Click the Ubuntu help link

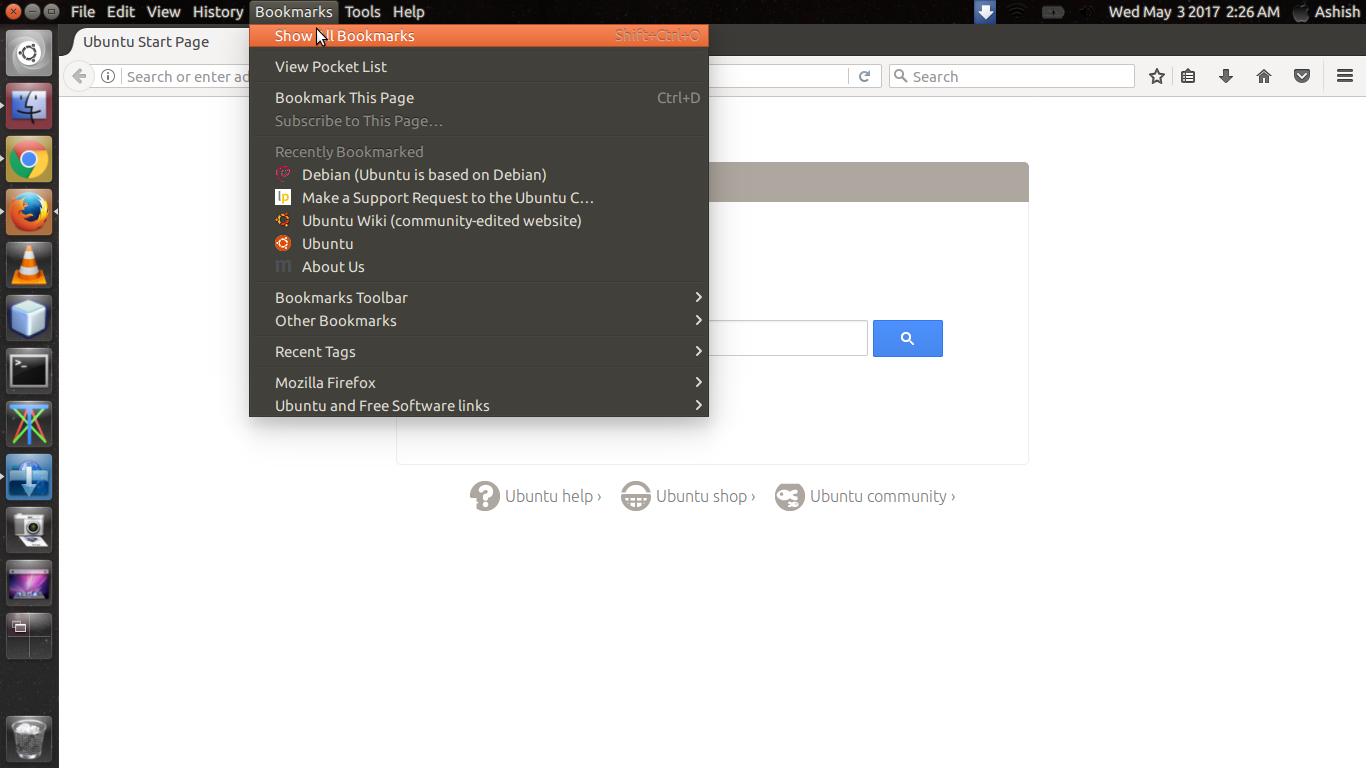[536, 496]
